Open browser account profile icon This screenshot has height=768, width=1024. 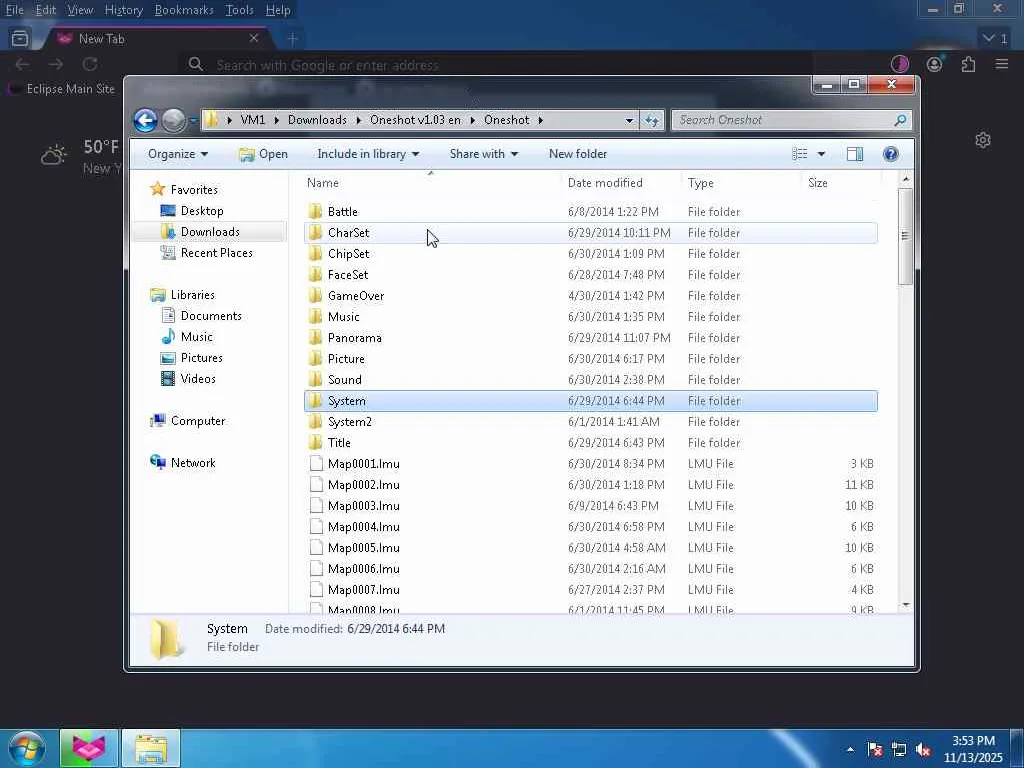935,64
